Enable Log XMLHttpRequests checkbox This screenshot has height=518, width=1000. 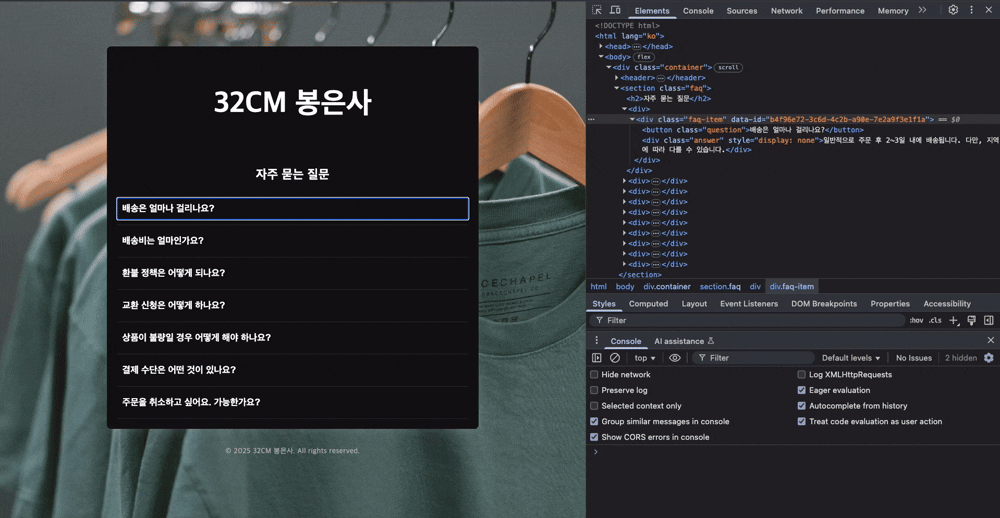click(802, 374)
